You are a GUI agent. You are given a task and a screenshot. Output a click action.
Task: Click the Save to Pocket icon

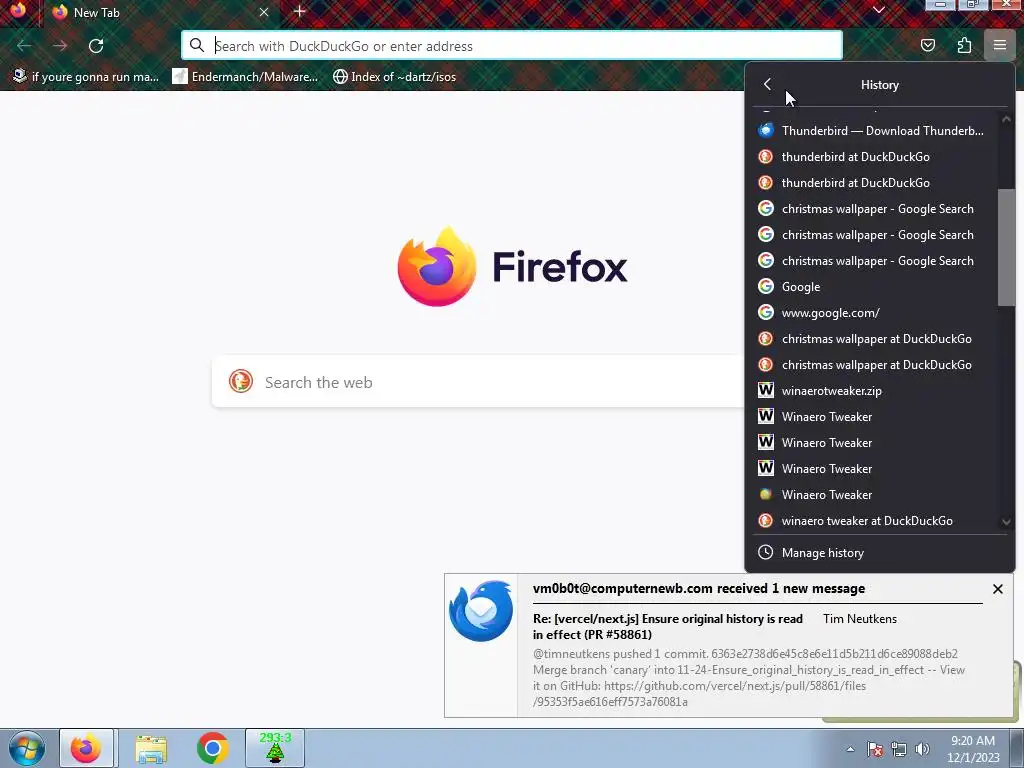(927, 45)
